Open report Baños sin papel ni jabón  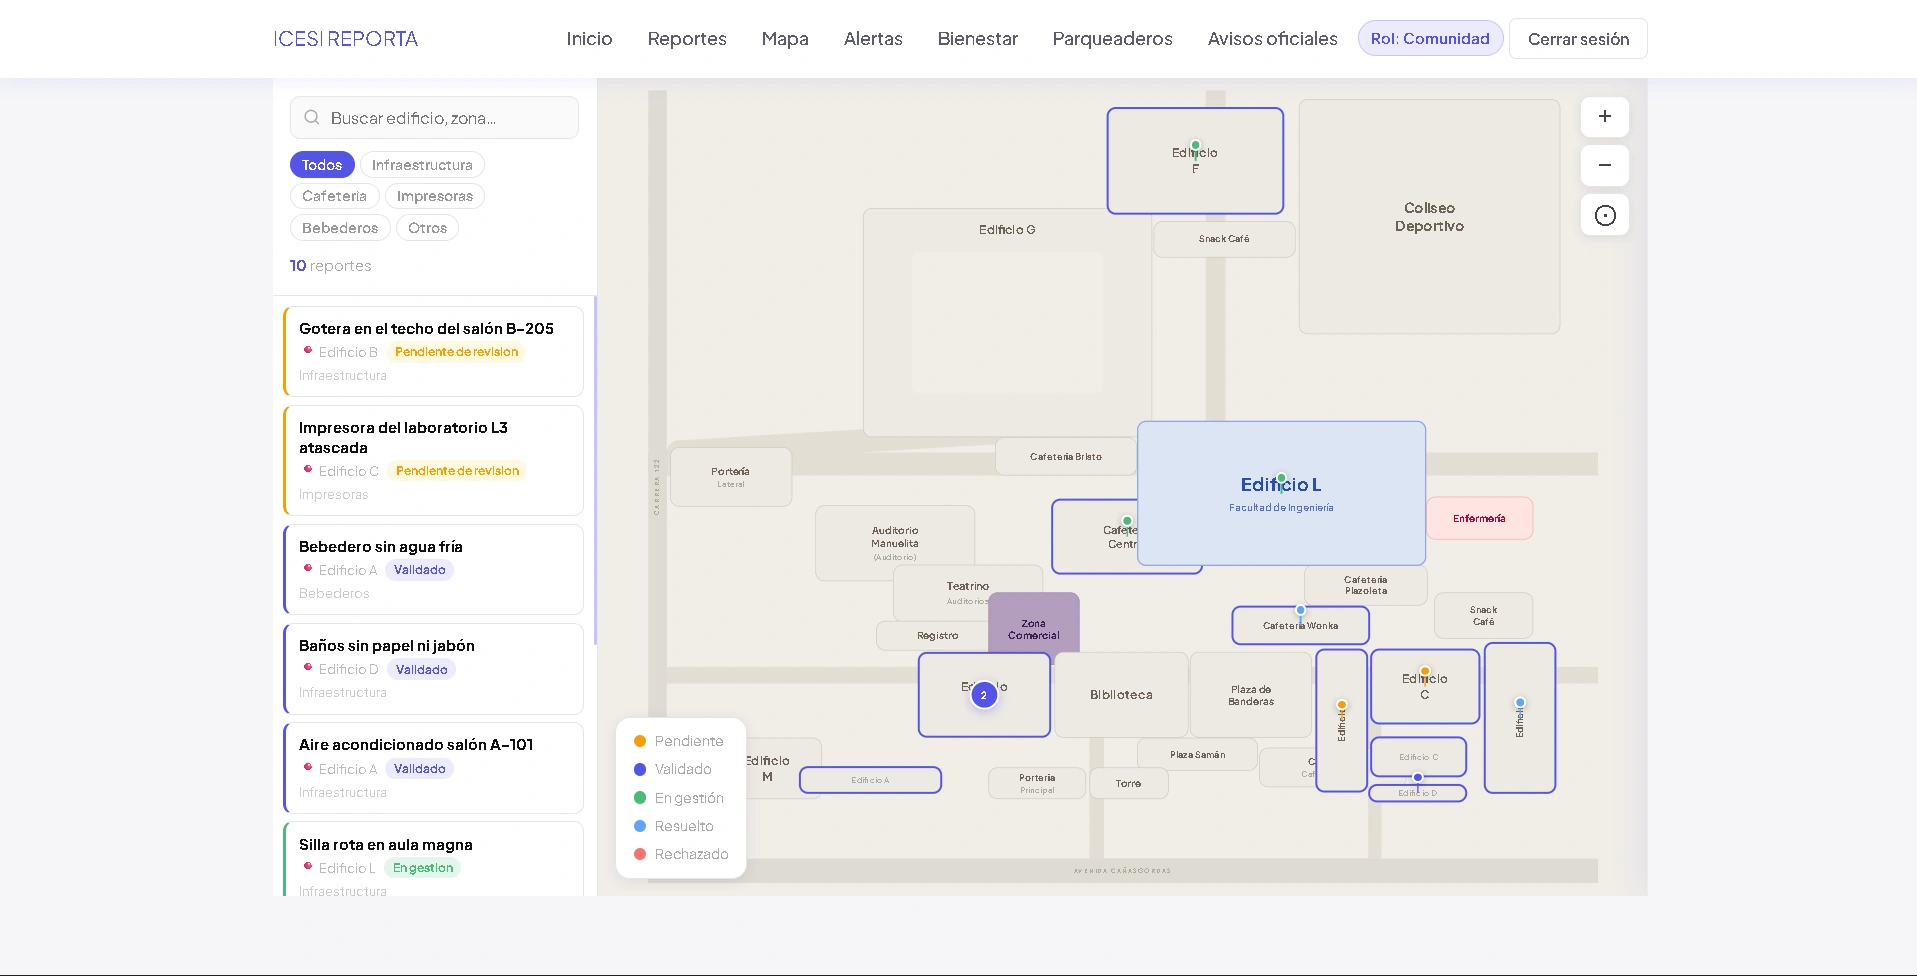point(434,668)
